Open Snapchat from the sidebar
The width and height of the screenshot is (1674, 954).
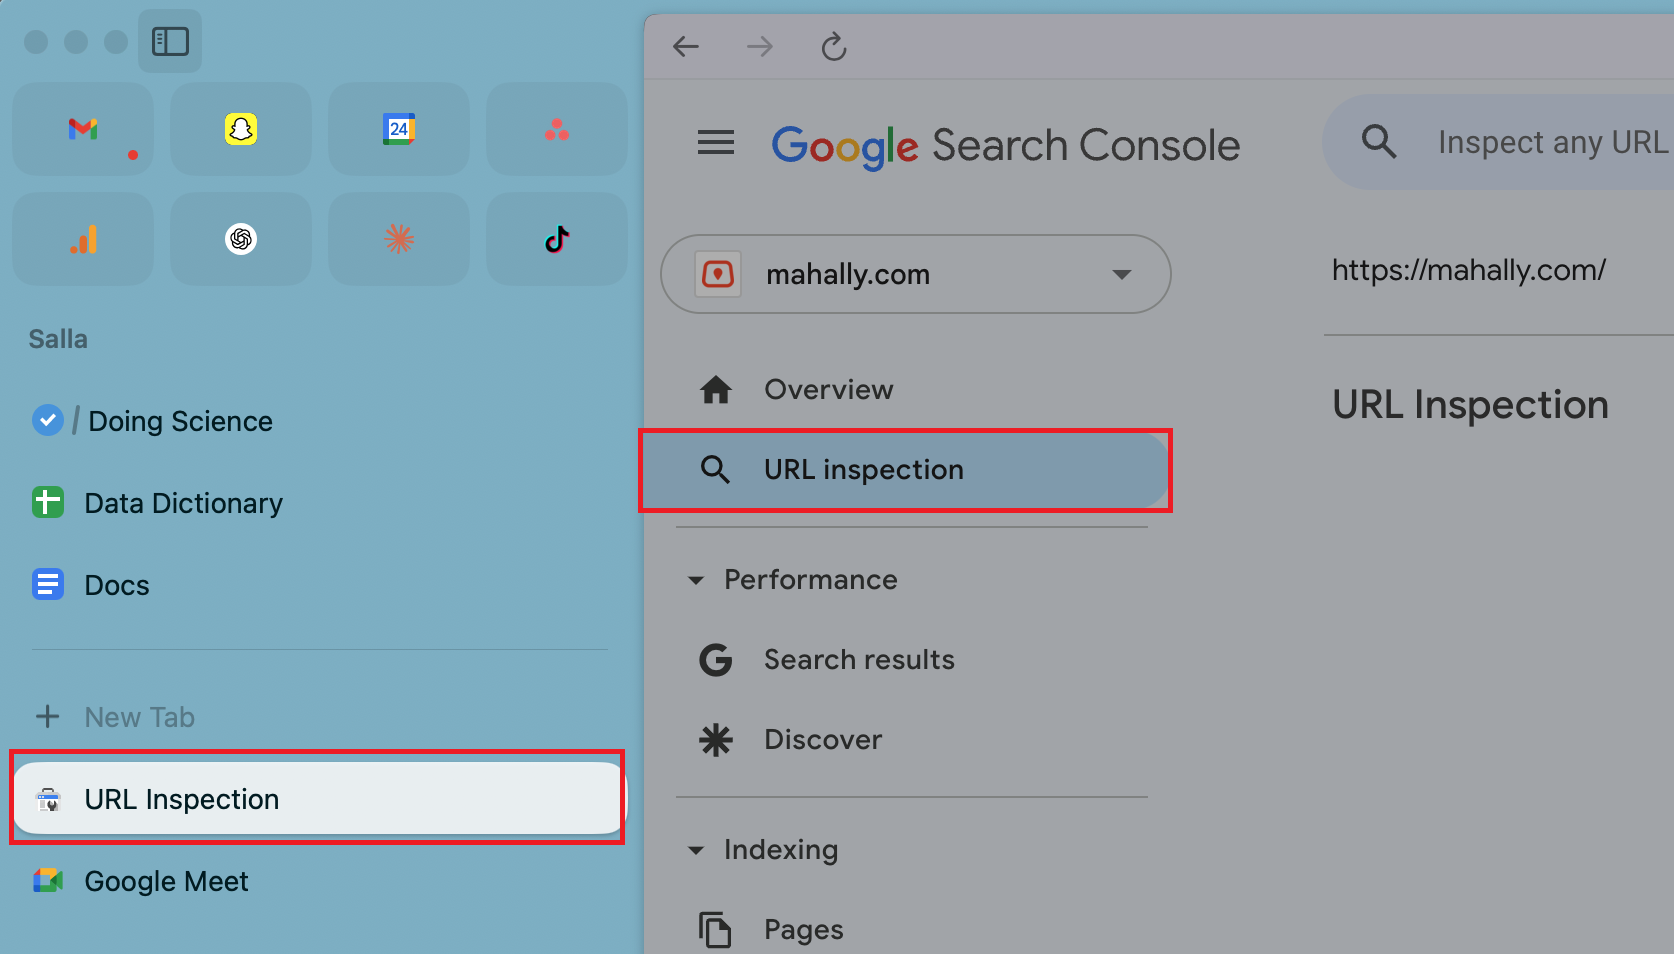click(240, 129)
